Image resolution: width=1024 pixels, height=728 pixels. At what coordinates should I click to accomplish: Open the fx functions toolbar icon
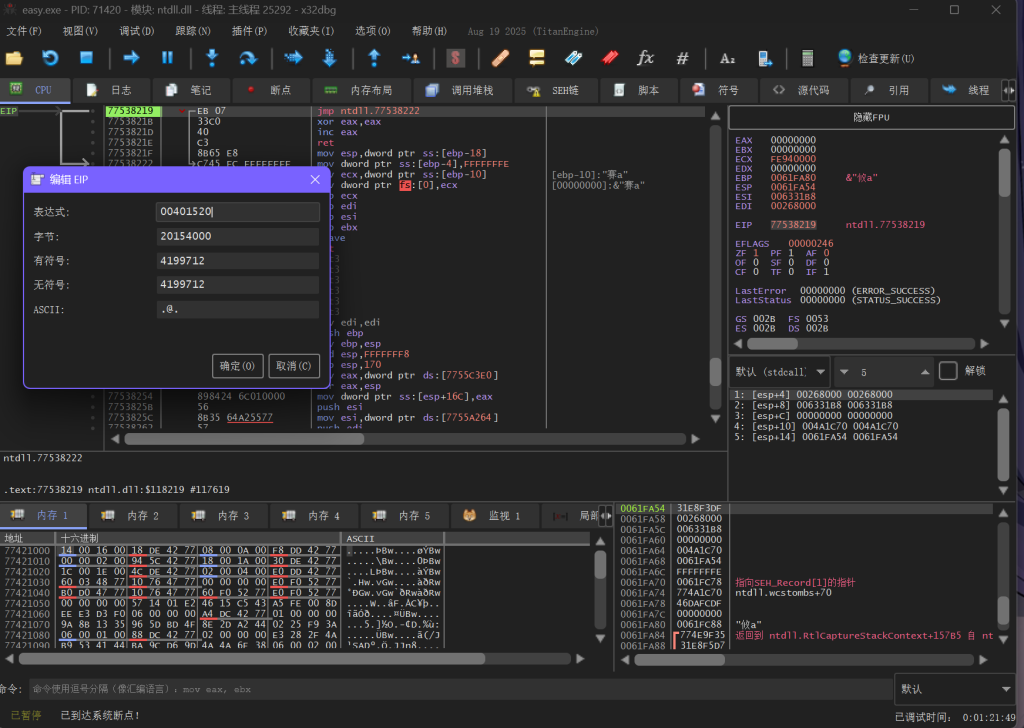646,58
